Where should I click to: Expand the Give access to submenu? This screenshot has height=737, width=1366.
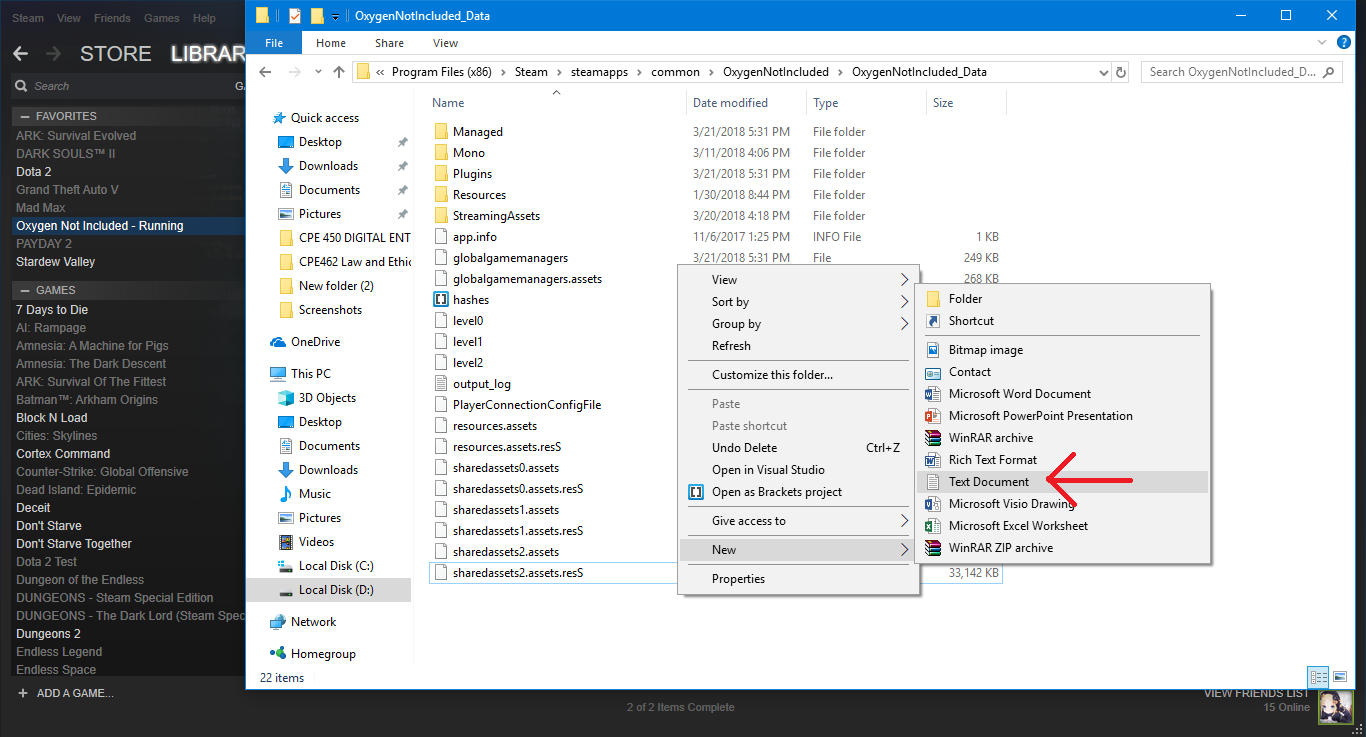click(x=798, y=521)
